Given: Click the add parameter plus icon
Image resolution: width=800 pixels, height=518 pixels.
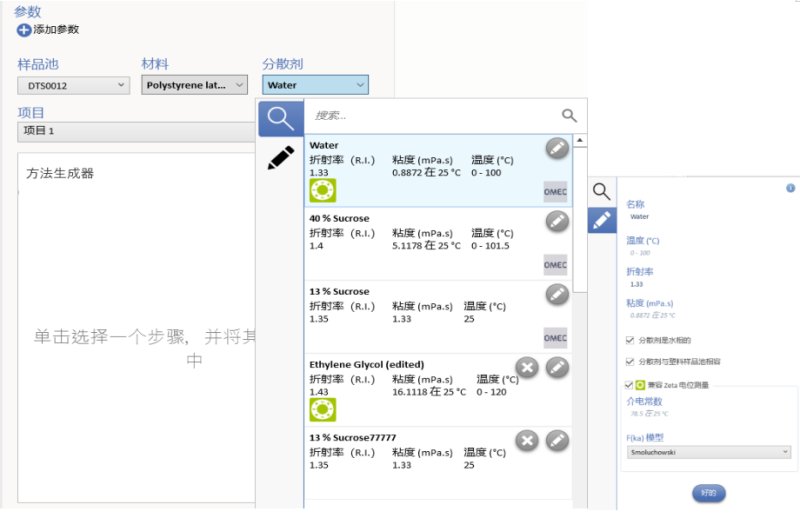Looking at the screenshot, I should (x=24, y=30).
